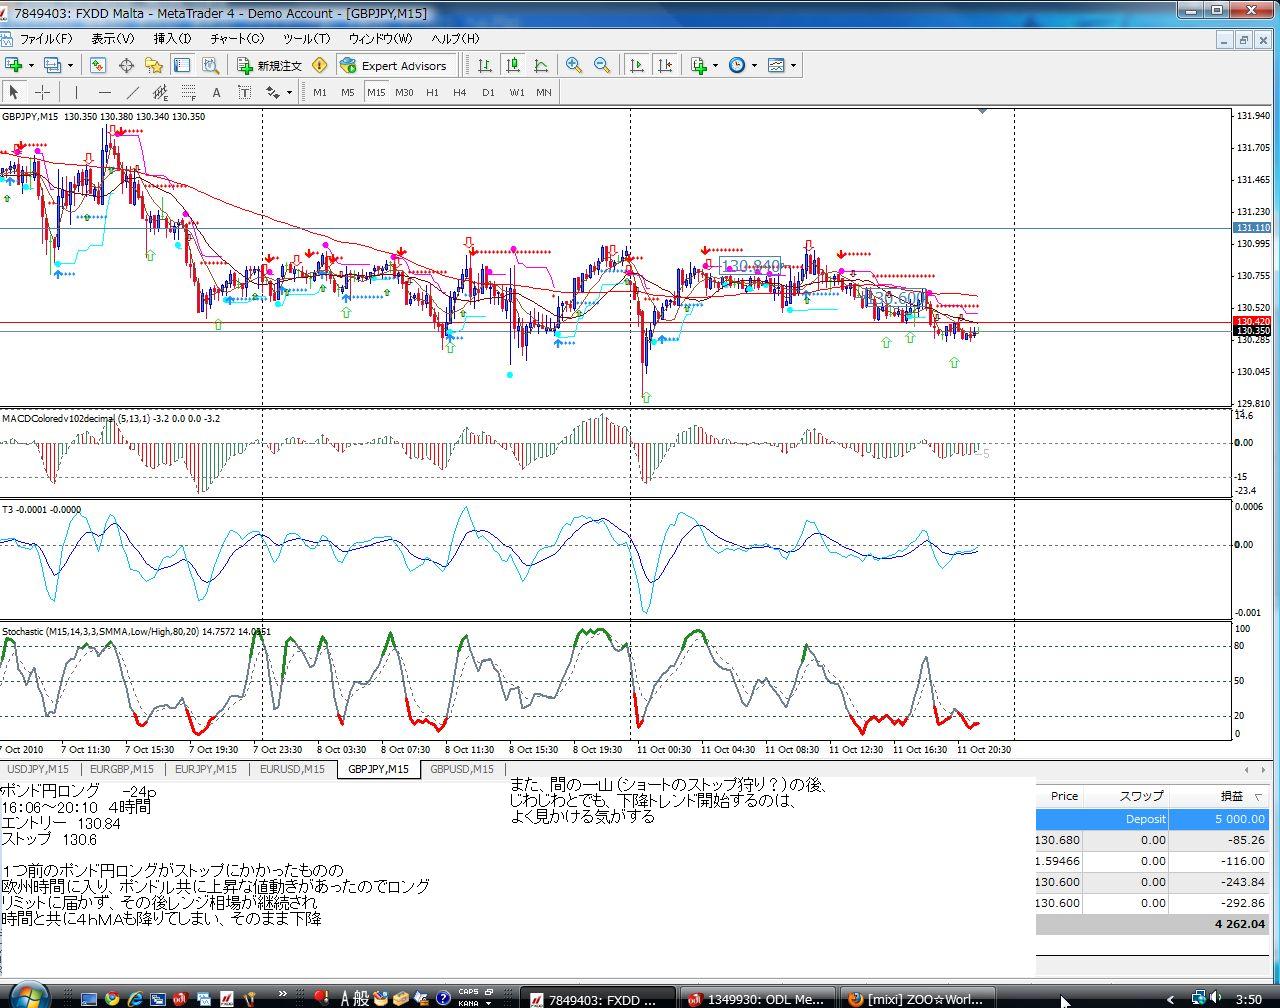Viewport: 1280px width, 1008px height.
Task: Open the チャート(C) menu
Action: pos(237,38)
